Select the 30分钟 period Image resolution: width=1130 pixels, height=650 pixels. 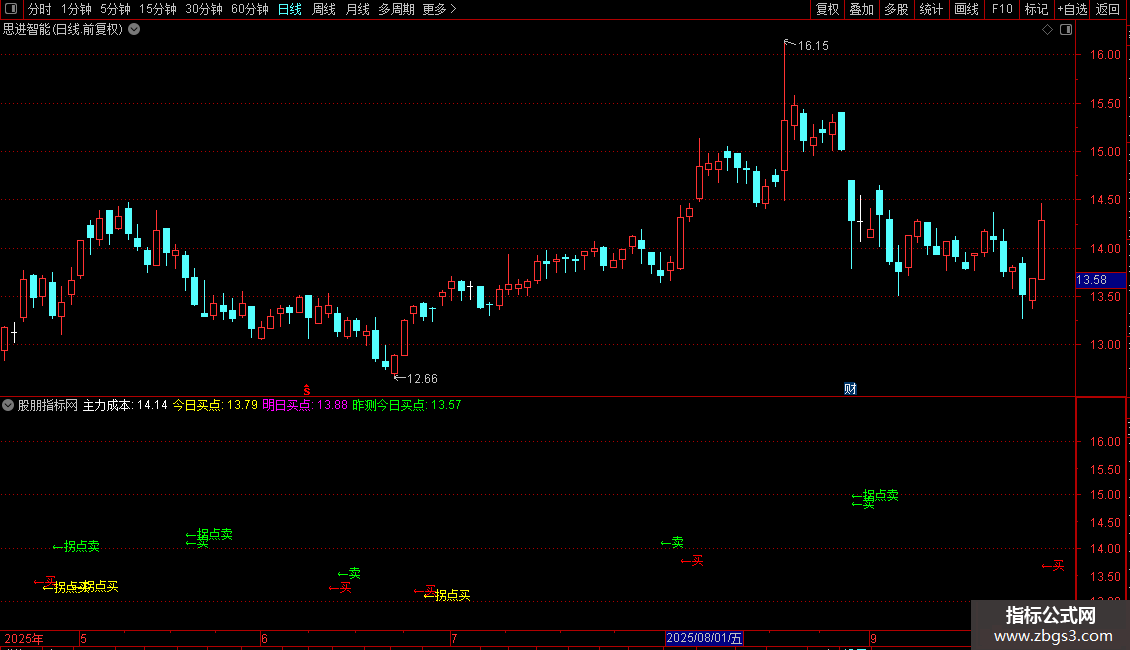(x=204, y=9)
